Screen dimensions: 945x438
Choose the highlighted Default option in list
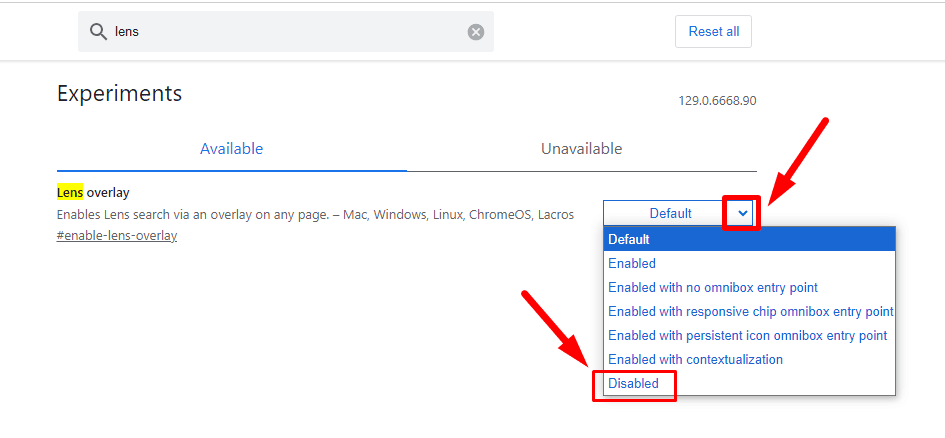[x=750, y=239]
